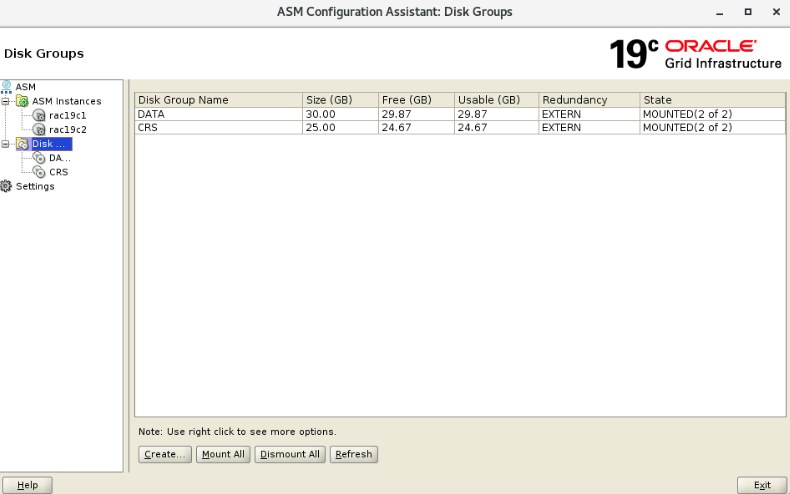Select CRS disk group name cell in table

tap(218, 128)
